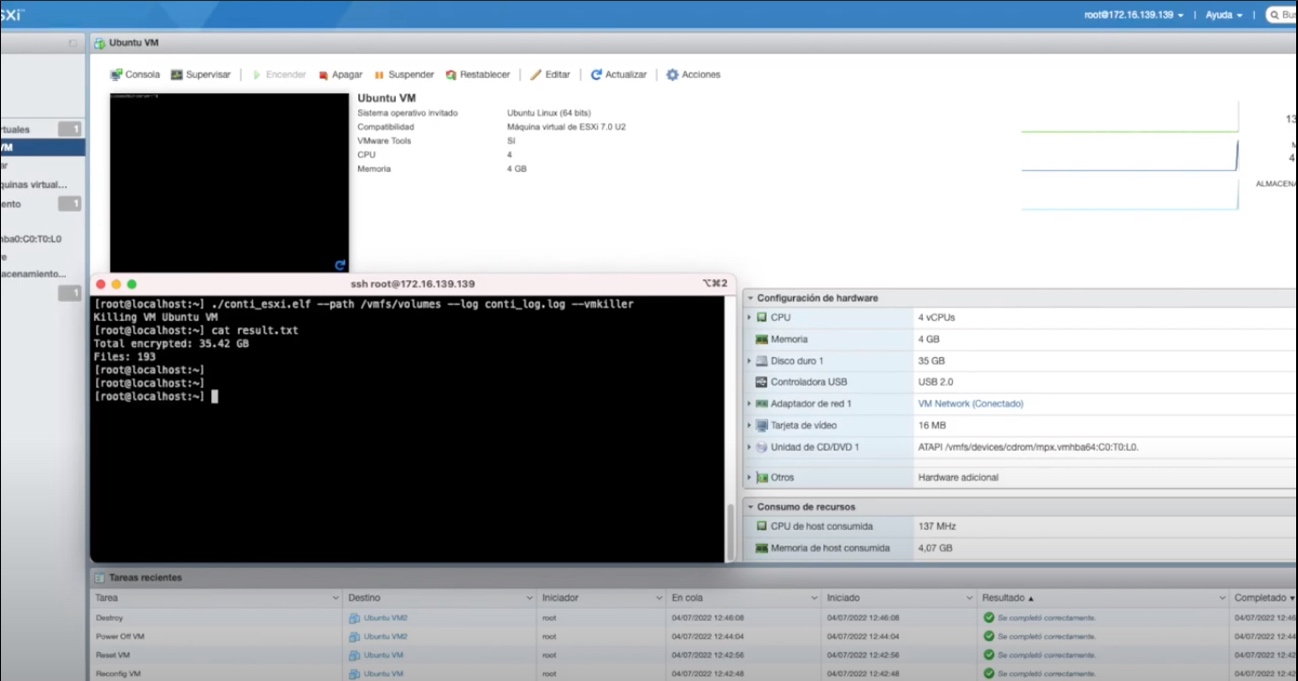1298x681 pixels.
Task: Open the root@172.16.139.139 user dropdown
Action: (x=1134, y=15)
